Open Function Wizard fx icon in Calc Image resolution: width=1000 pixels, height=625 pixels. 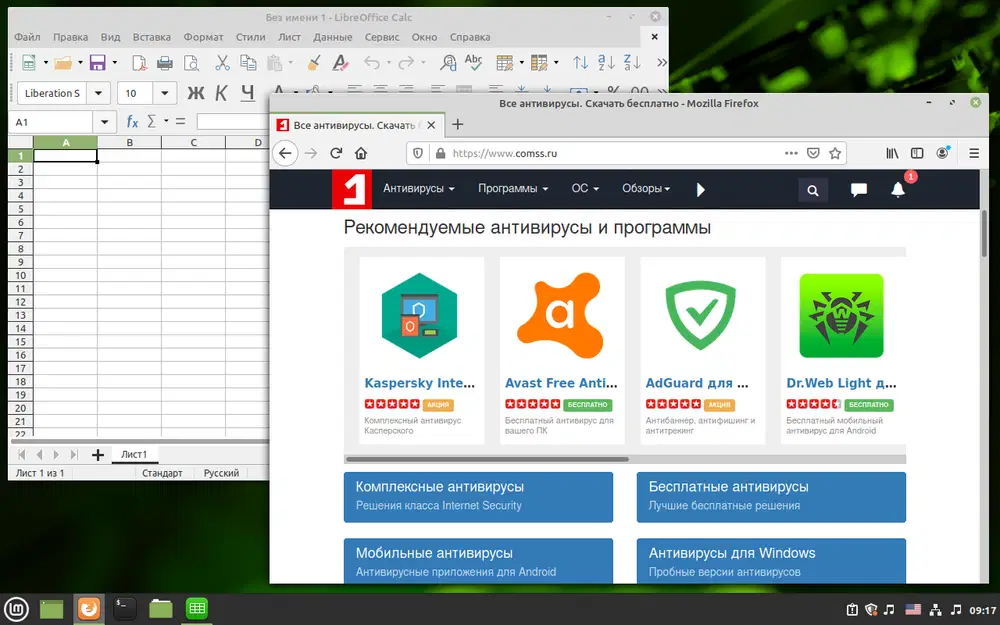tap(132, 121)
